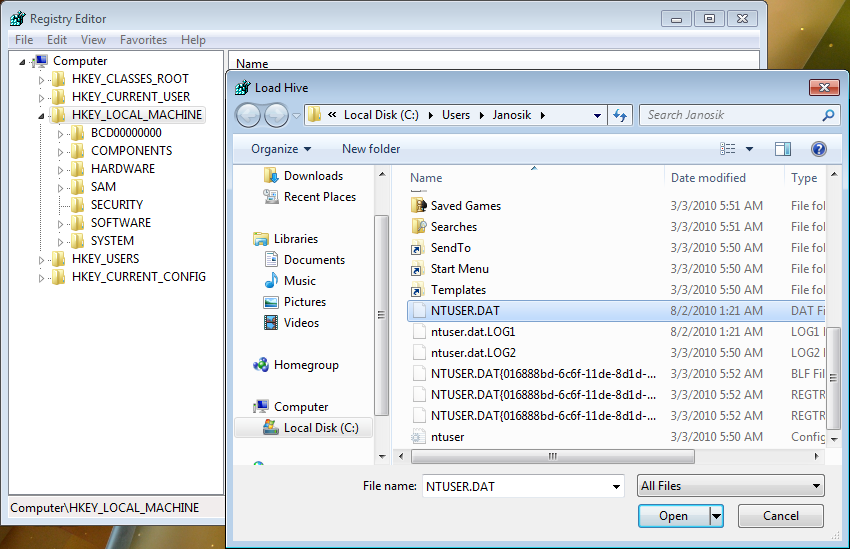Select HKEY_CURRENT_CONFIG in the registry tree
850x549 pixels.
(139, 277)
